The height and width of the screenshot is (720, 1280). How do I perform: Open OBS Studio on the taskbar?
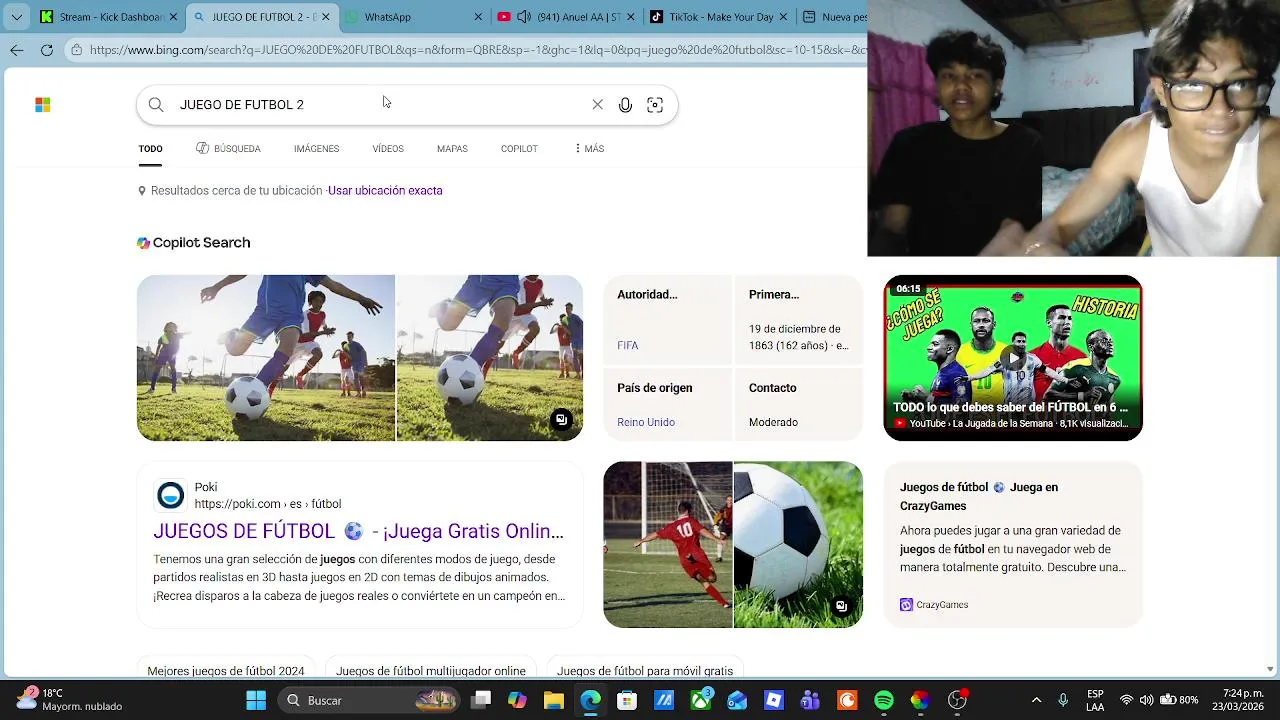pos(957,701)
